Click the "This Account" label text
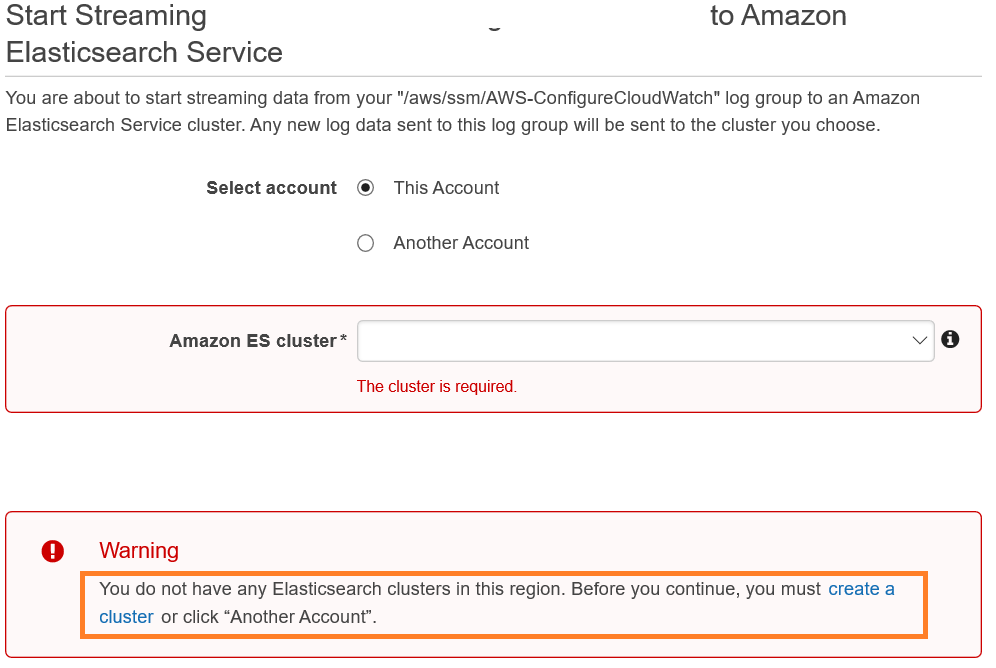Screen dimensions: 996x668 coord(446,188)
